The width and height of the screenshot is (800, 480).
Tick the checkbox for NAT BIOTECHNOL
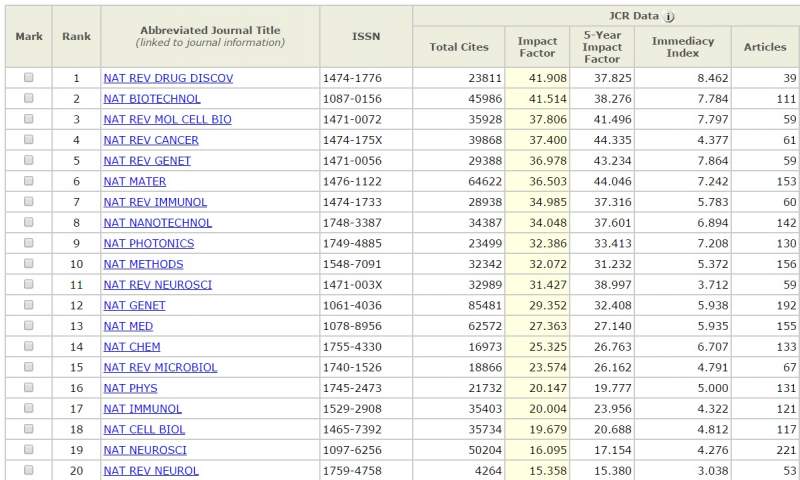29,98
